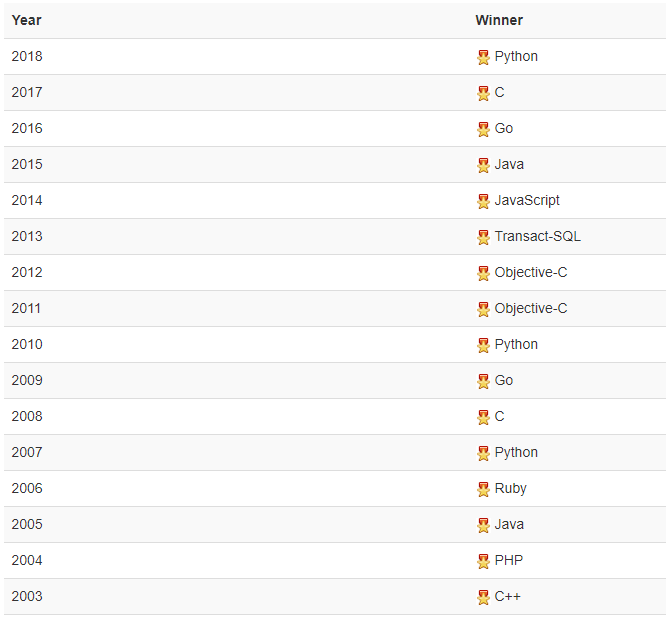The width and height of the screenshot is (666, 618).
Task: Click the medal icon next to PHP
Action: point(483,562)
